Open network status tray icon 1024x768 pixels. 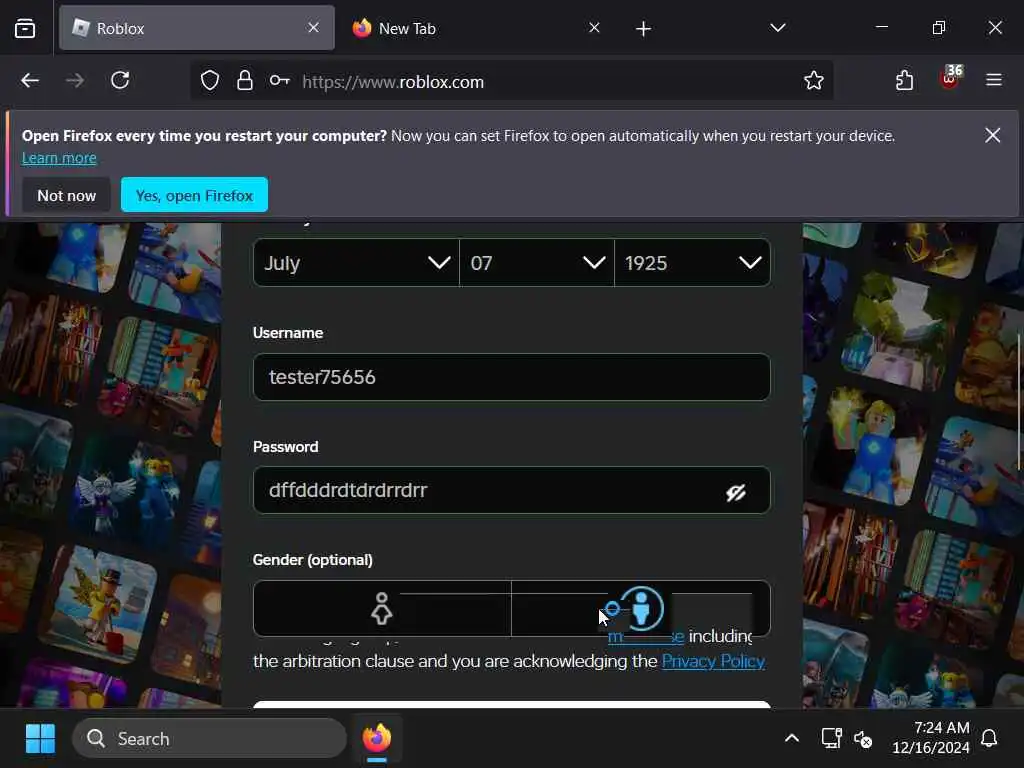[831, 739]
